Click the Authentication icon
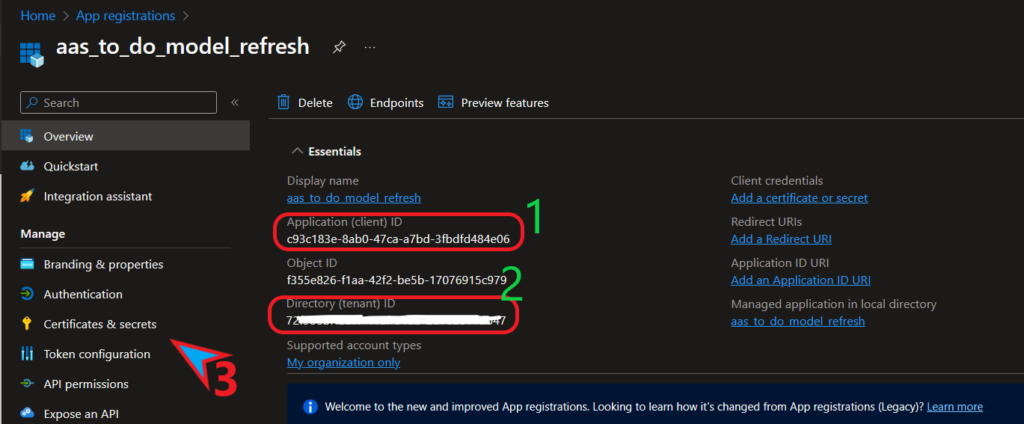This screenshot has height=424, width=1024. click(x=27, y=294)
